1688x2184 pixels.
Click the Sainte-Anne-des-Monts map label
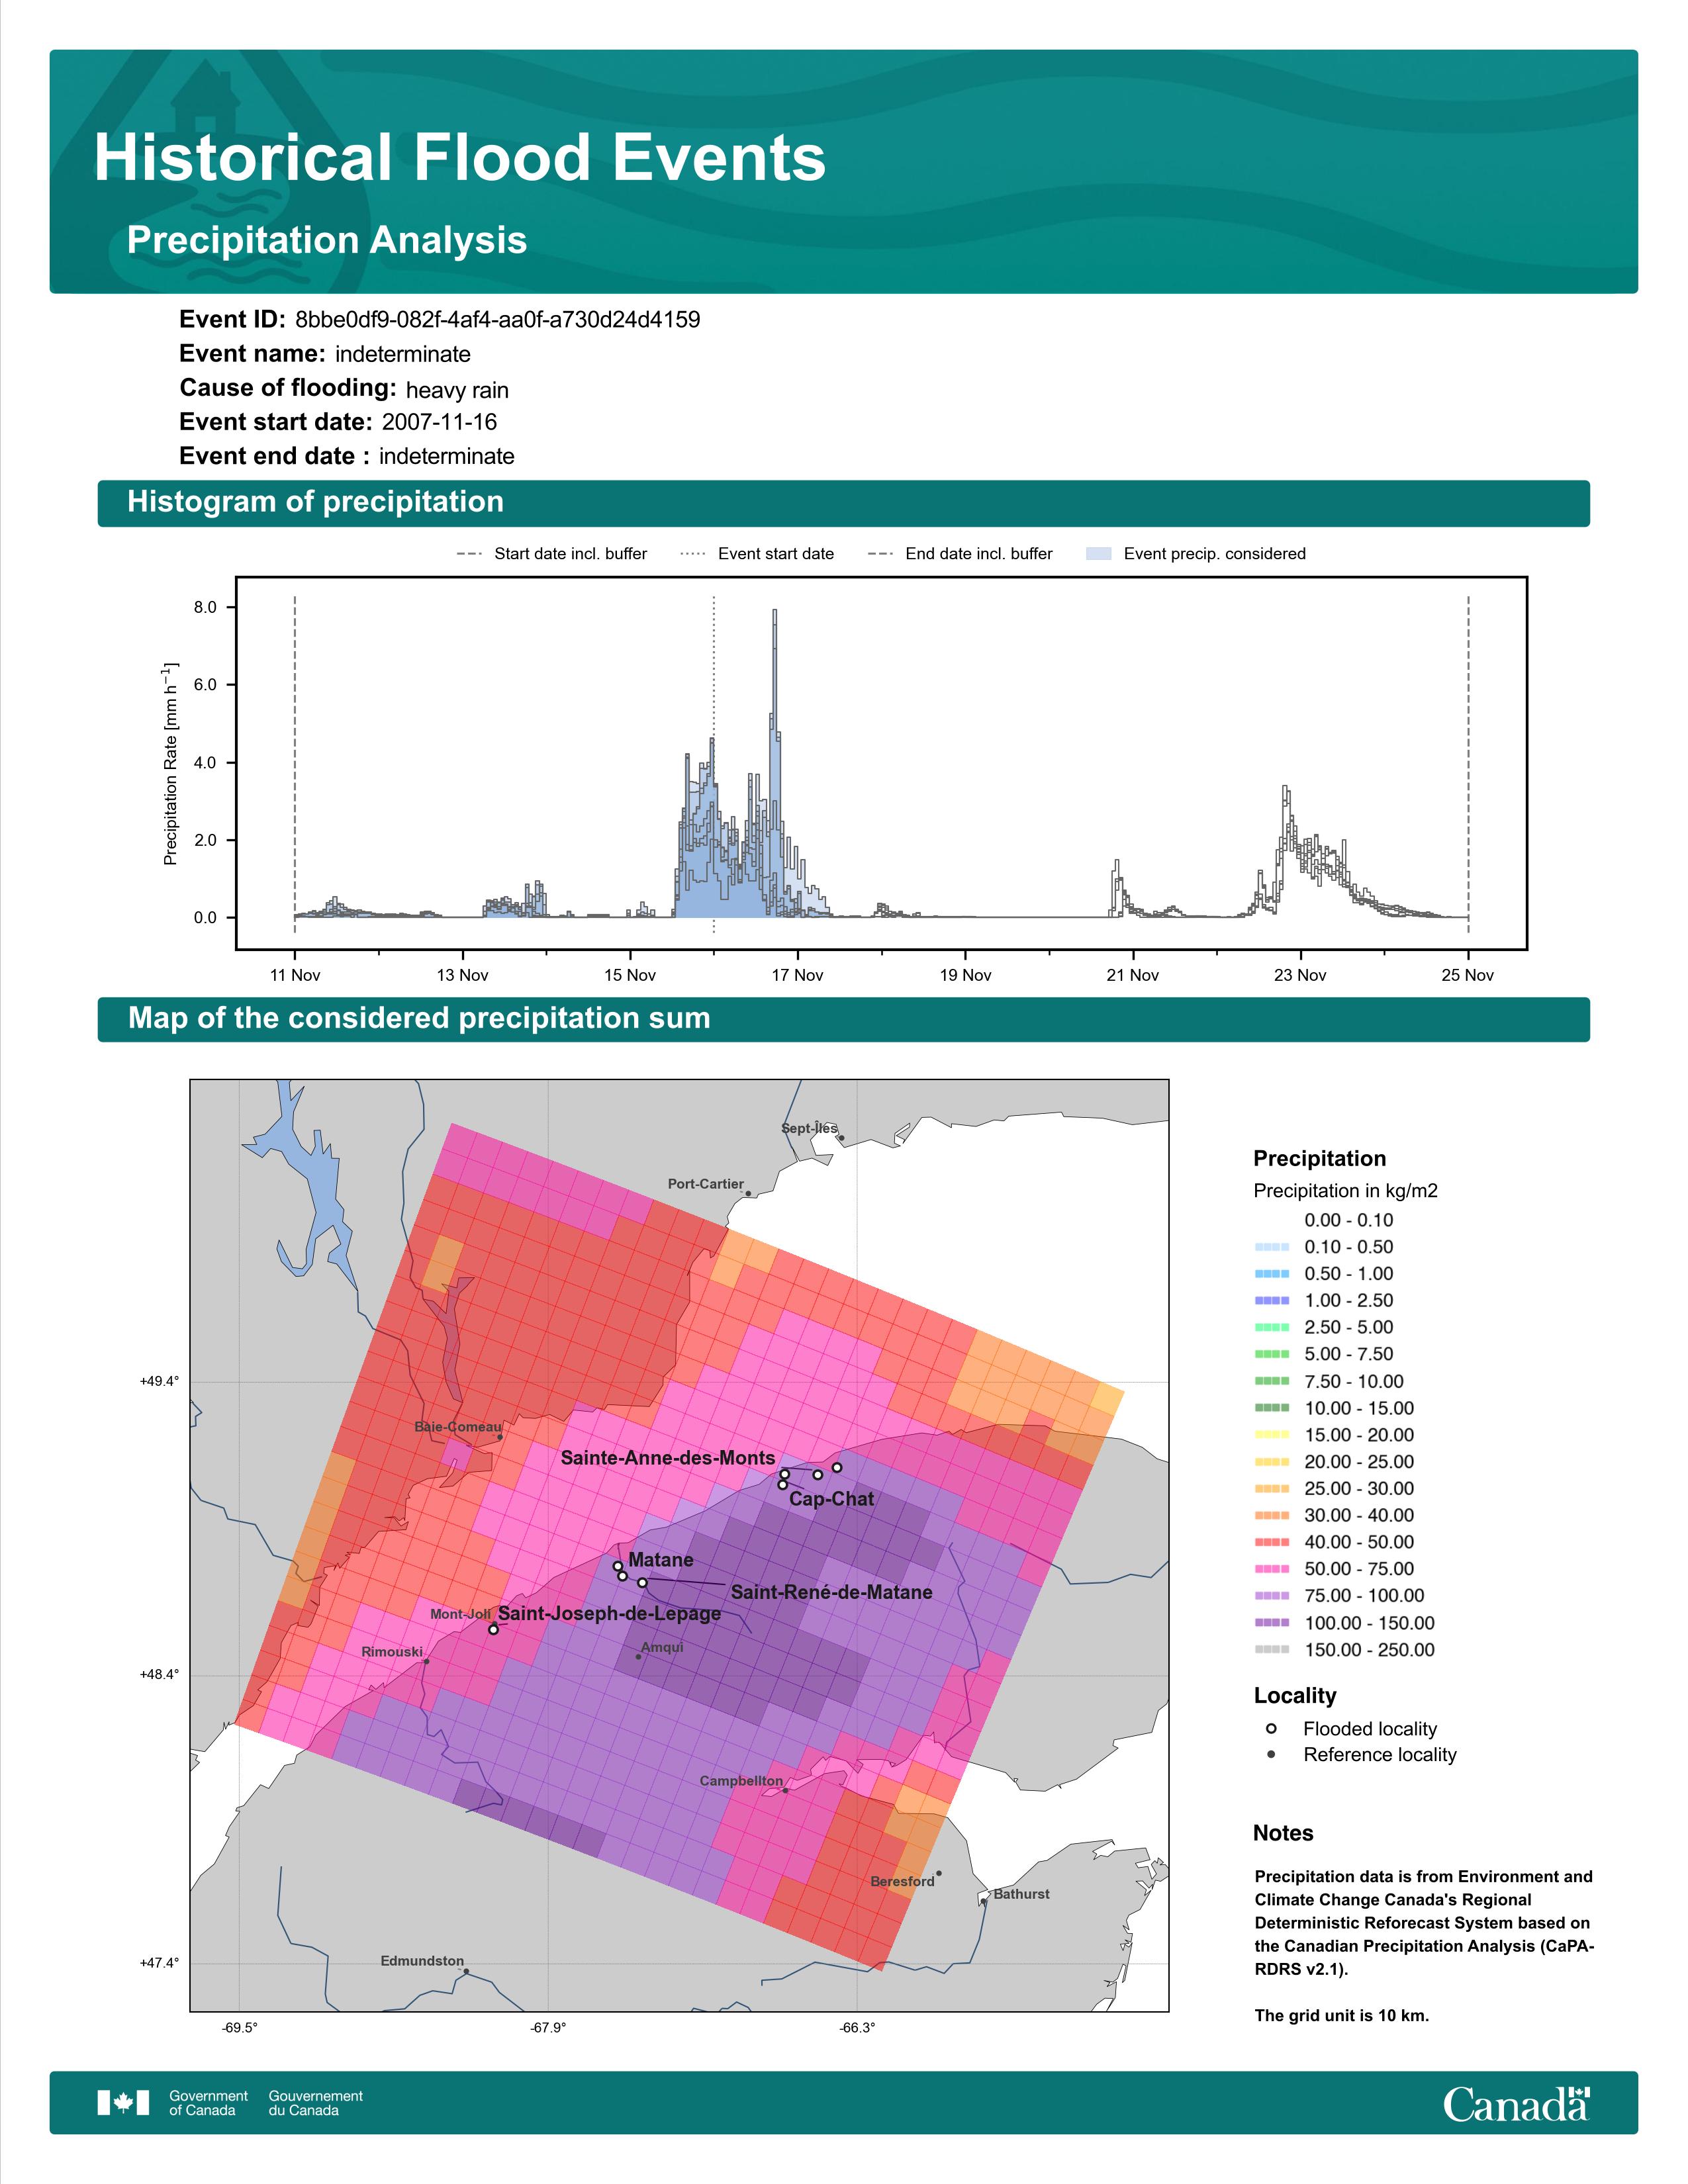click(x=668, y=1458)
